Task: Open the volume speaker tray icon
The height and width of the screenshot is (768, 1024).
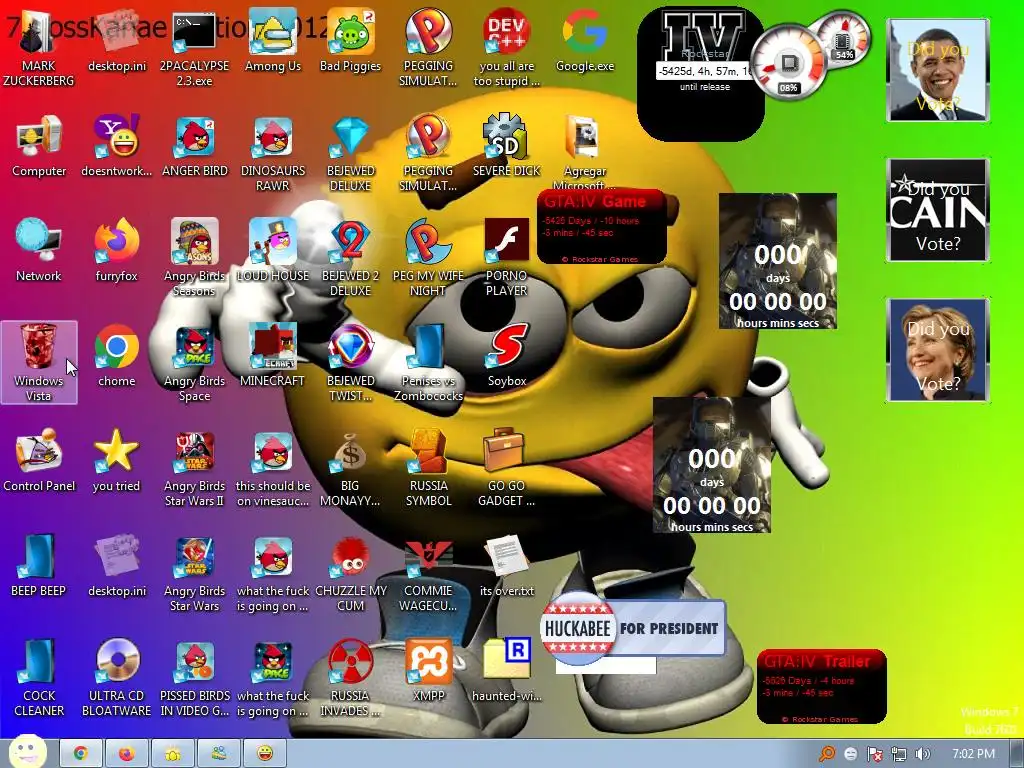Action: tap(922, 754)
